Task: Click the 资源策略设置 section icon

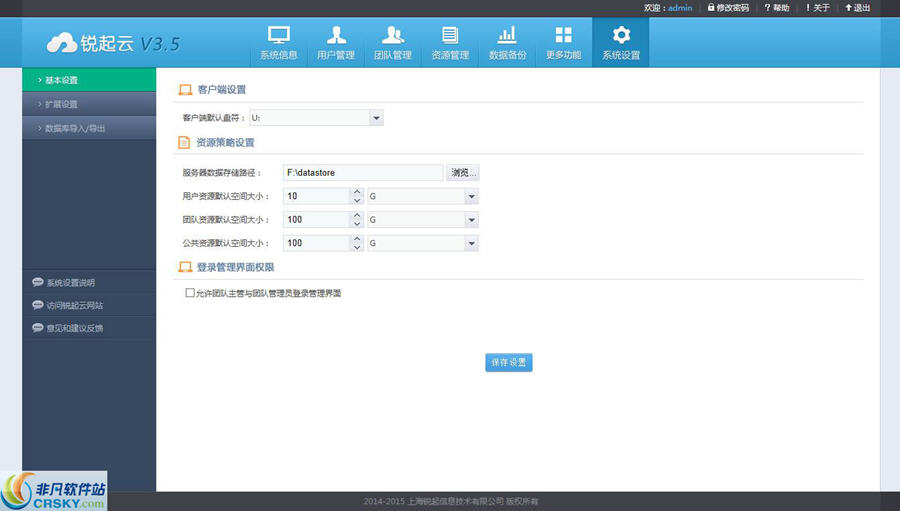Action: [x=184, y=142]
